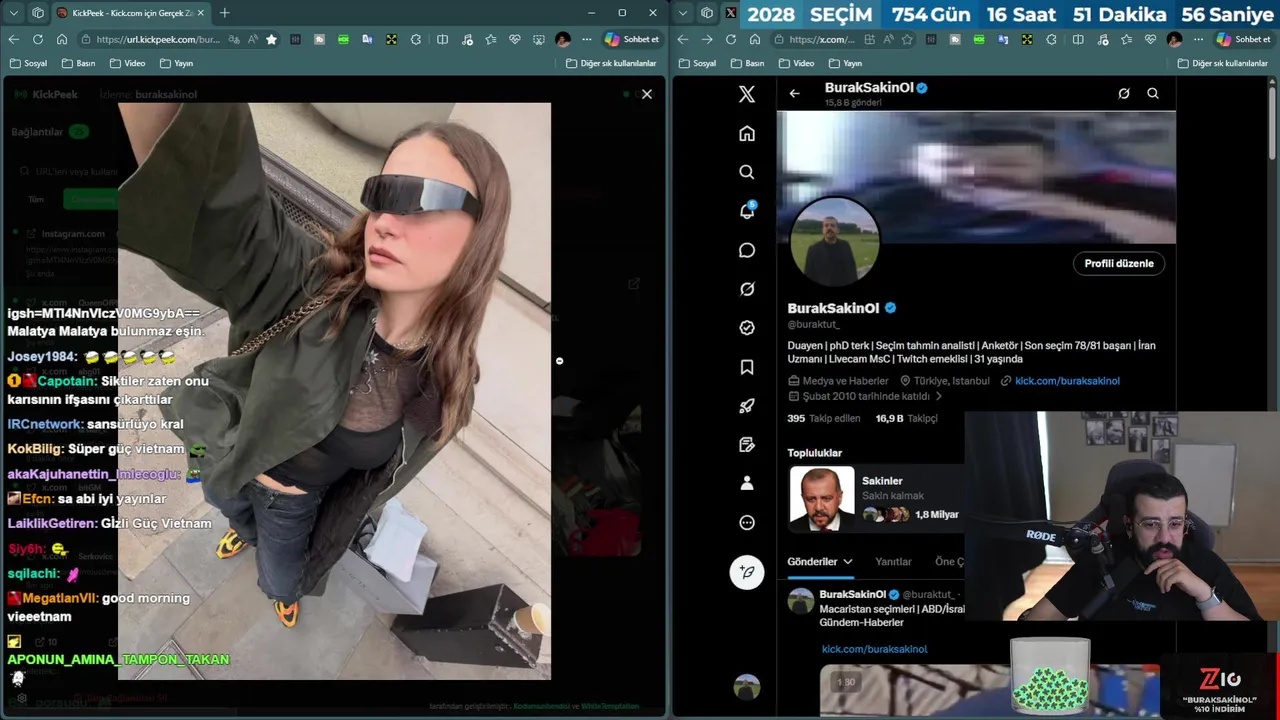Open Profile person icon in X sidebar

[747, 483]
